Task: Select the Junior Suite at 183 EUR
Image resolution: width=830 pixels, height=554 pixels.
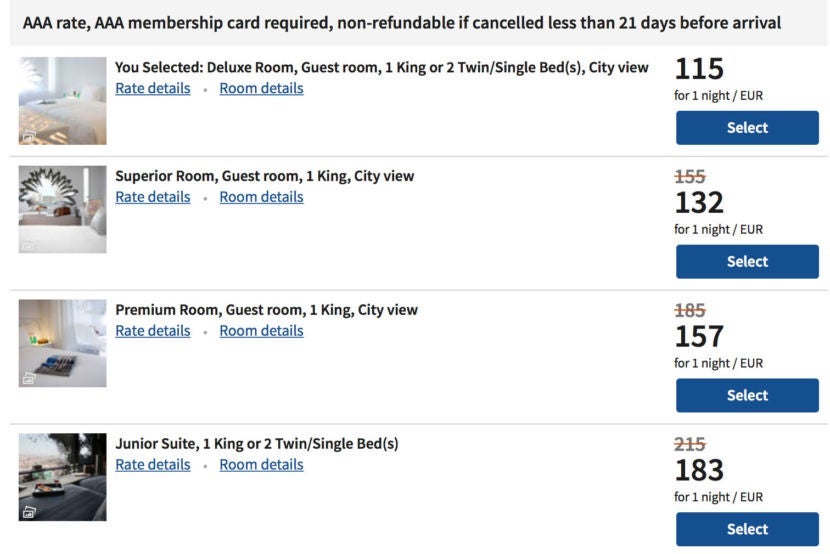Action: click(x=747, y=530)
